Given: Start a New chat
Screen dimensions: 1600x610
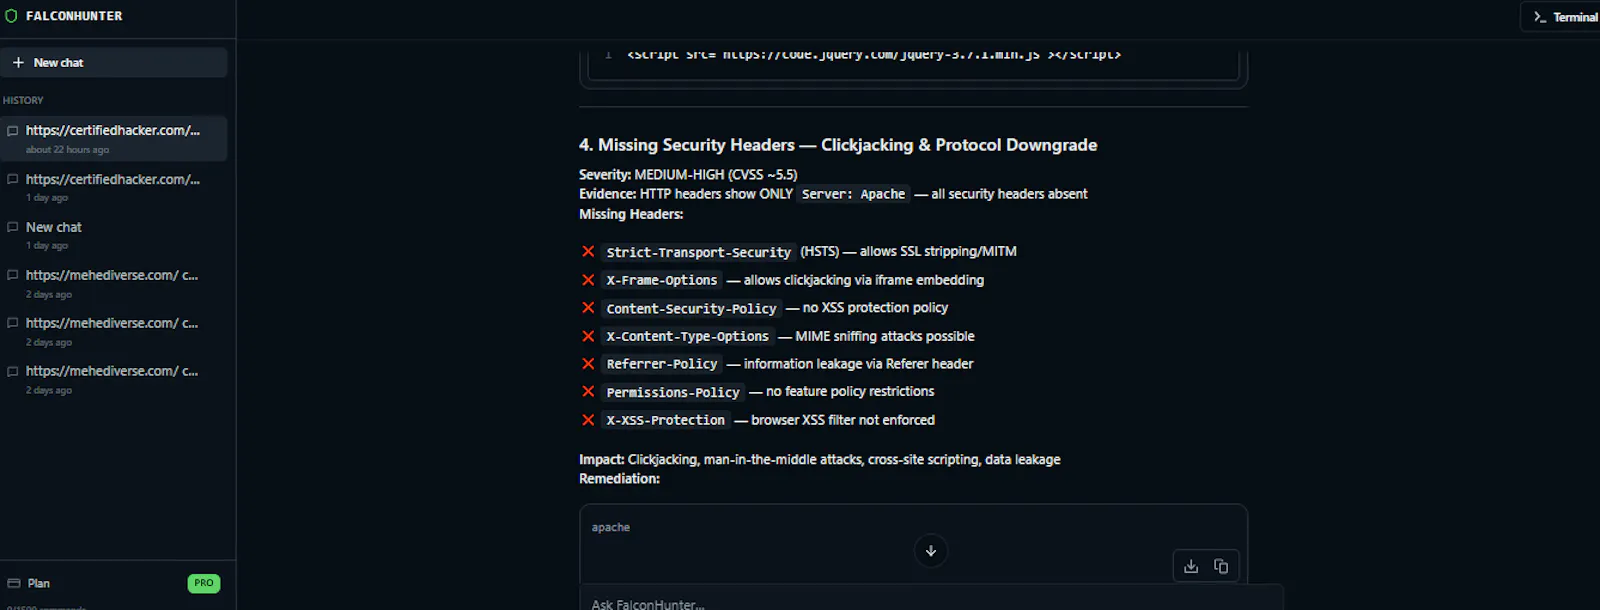Looking at the screenshot, I should tap(113, 62).
